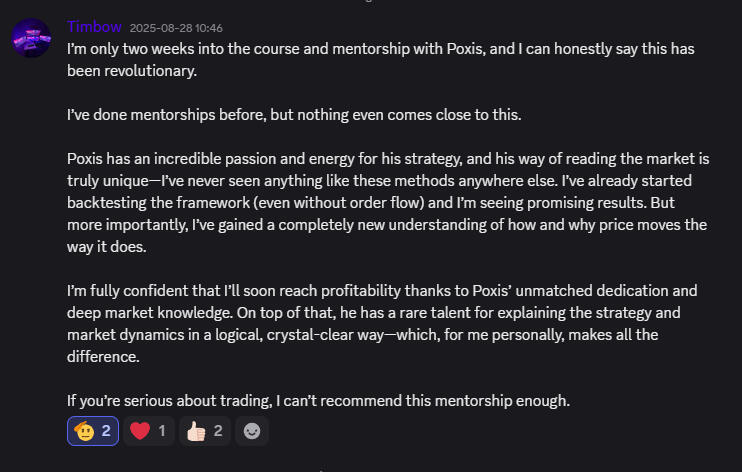Click the line "If you're serious about trading"
This screenshot has height=472, width=742.
318,401
